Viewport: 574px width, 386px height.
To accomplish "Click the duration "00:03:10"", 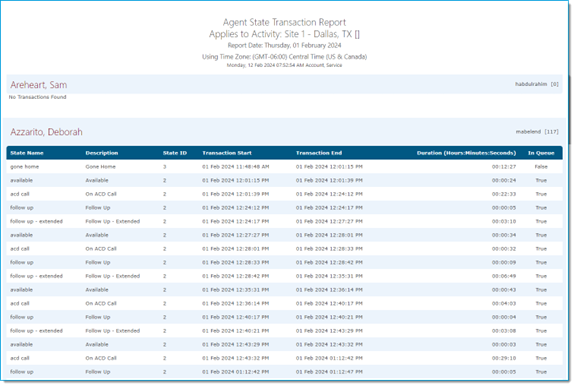I will (504, 222).
